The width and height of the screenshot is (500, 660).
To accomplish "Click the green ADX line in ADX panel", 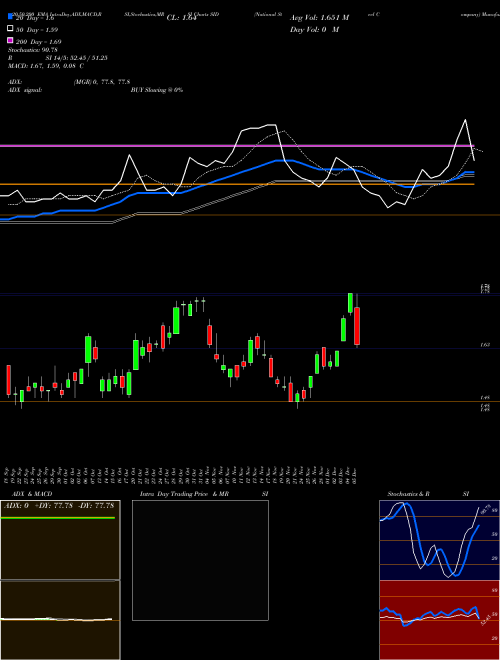I will (x=58, y=518).
